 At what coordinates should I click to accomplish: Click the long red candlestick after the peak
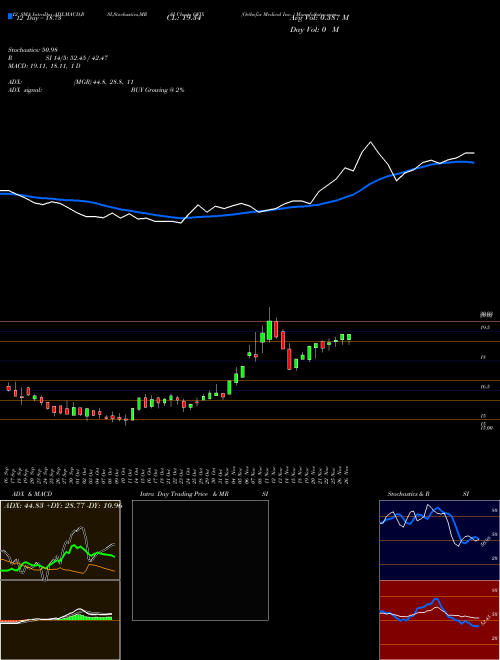point(289,359)
